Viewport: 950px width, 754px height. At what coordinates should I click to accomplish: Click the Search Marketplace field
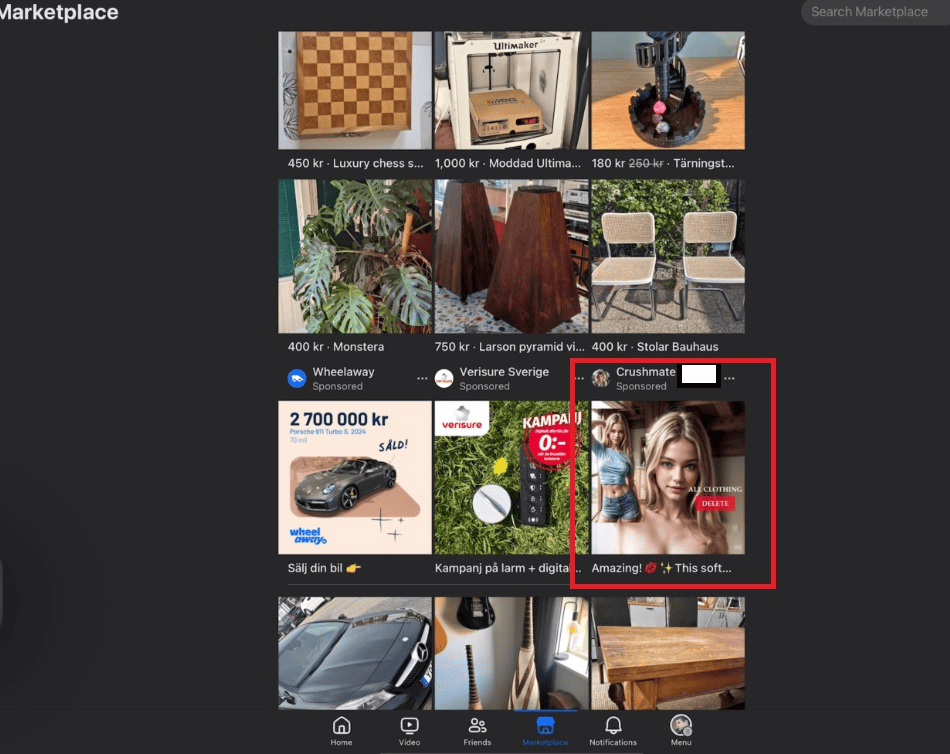[x=875, y=12]
